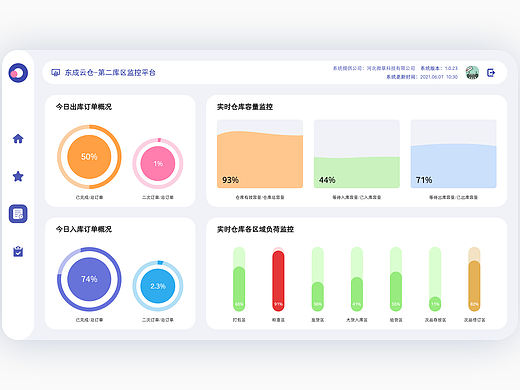Viewport: 520px width, 390px height.
Task: Click the zone label under the red 97% bar
Action: pos(278,320)
